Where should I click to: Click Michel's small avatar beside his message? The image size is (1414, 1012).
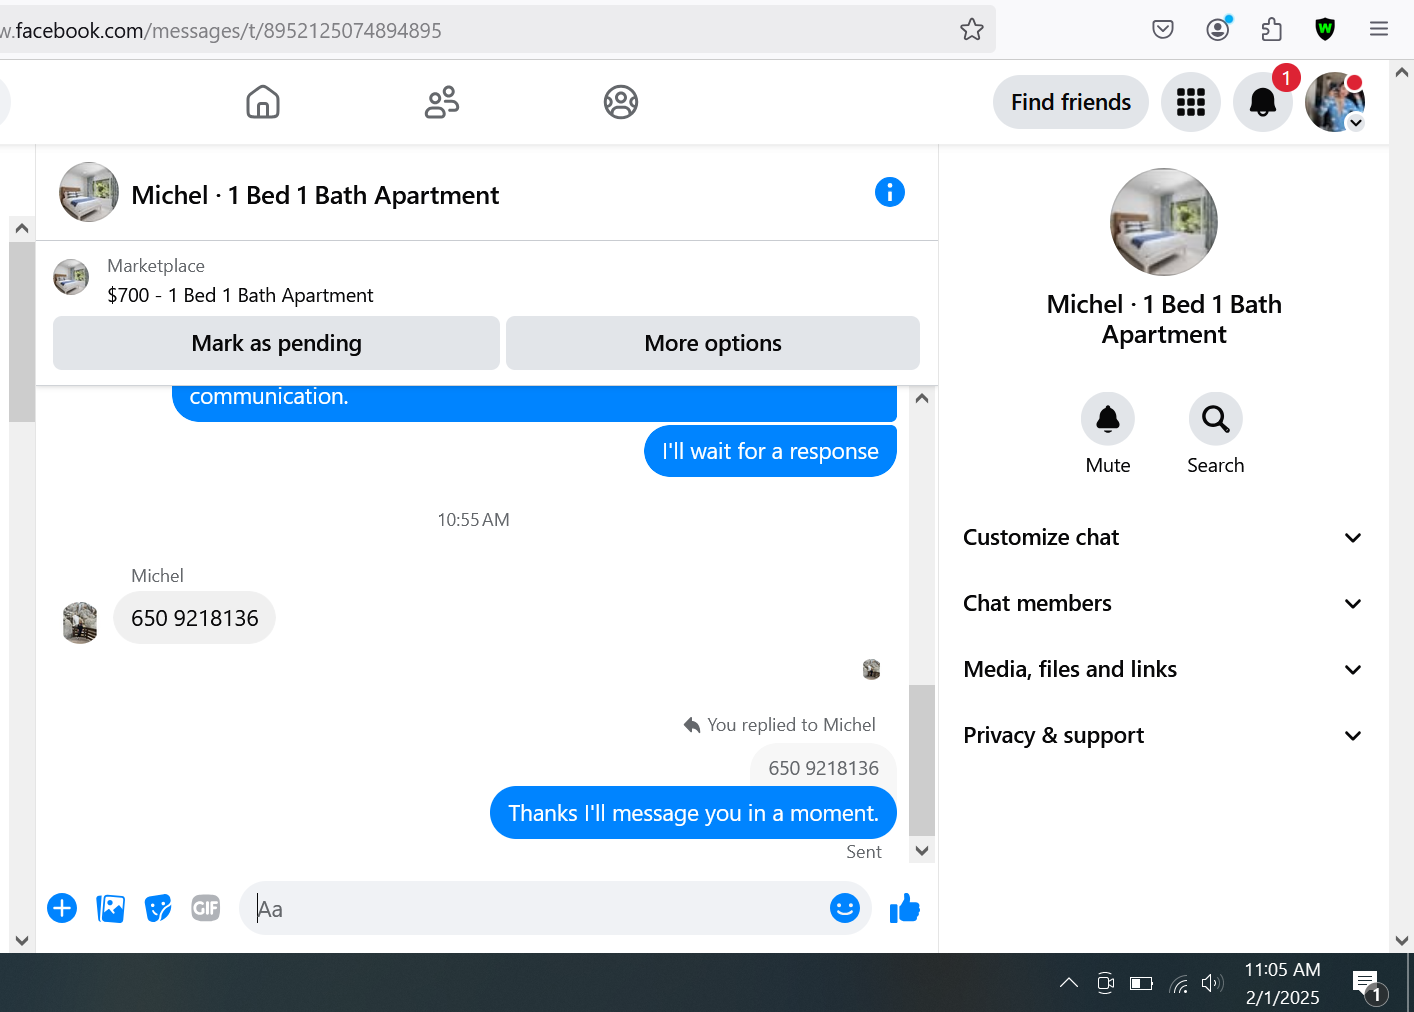tap(80, 623)
